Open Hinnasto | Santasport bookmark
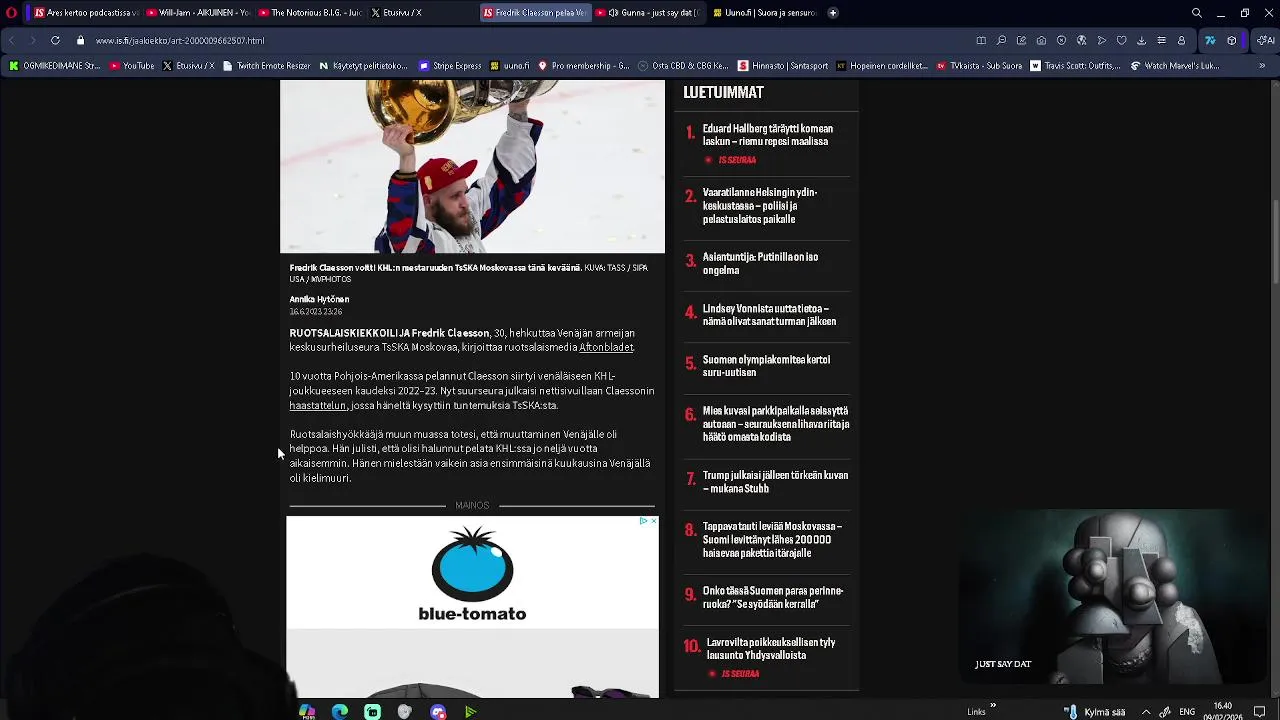Screen dimensions: 1280x720 (x=783, y=66)
